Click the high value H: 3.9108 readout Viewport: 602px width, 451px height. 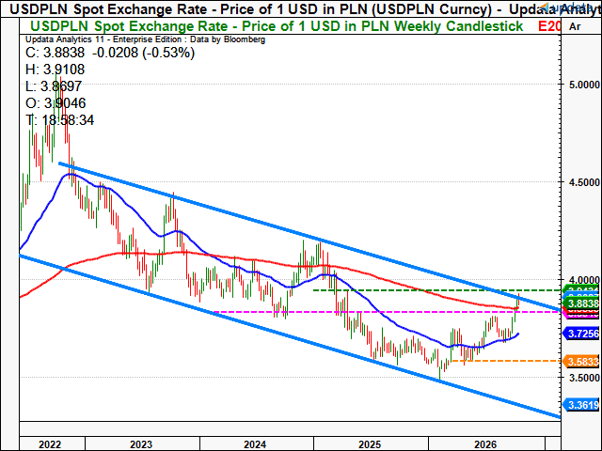[x=55, y=69]
